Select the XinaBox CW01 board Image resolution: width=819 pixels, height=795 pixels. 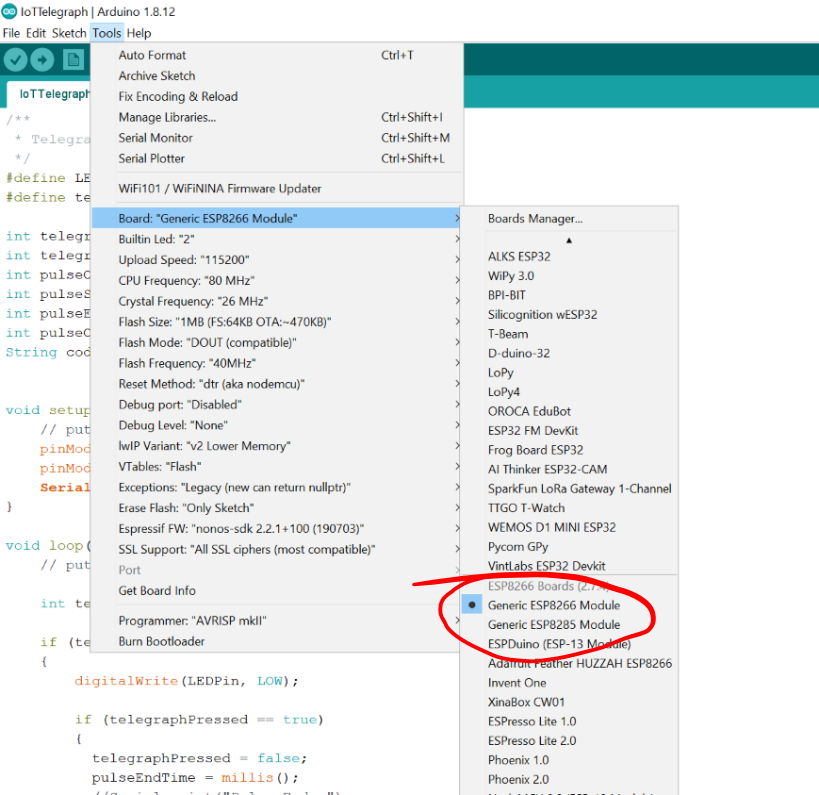pyautogui.click(x=569, y=702)
